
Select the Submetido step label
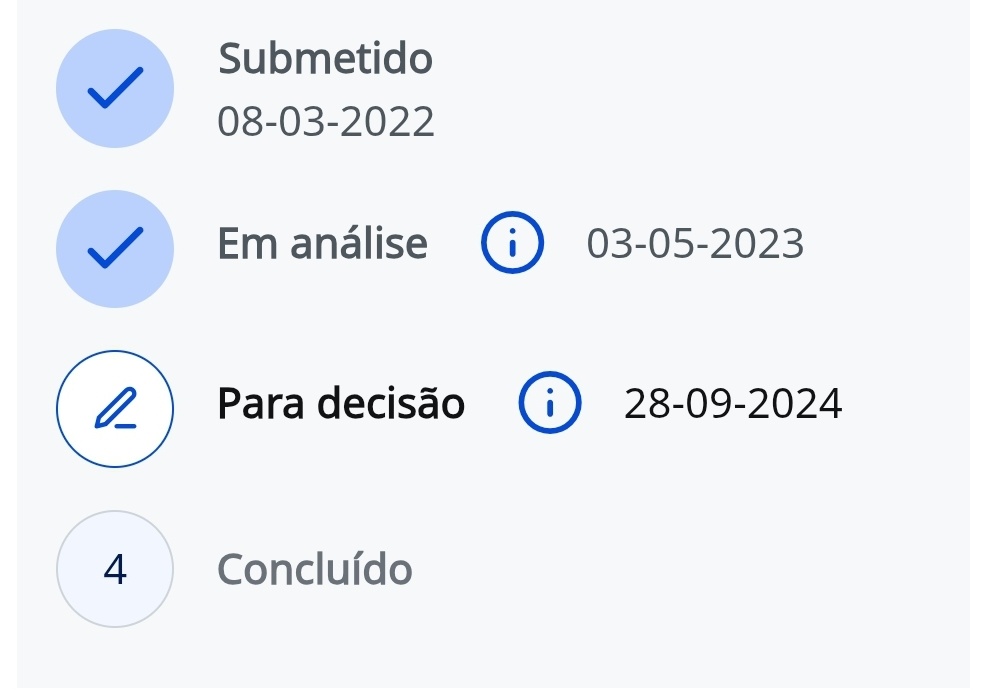click(x=325, y=59)
